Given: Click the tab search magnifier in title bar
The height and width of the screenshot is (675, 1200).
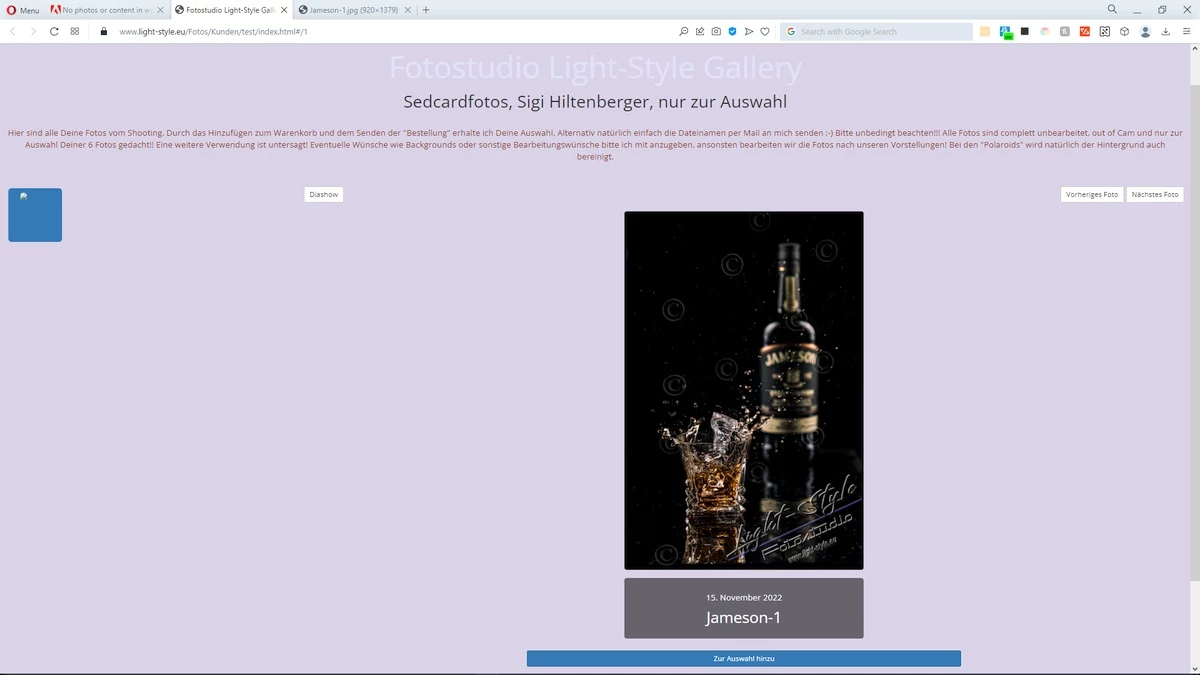Looking at the screenshot, I should tap(1112, 9).
